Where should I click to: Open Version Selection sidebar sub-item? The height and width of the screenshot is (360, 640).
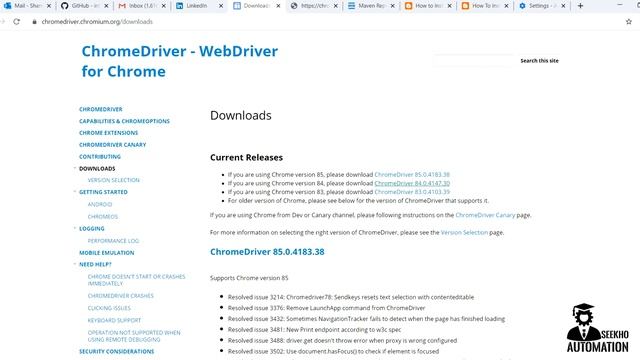(x=113, y=180)
